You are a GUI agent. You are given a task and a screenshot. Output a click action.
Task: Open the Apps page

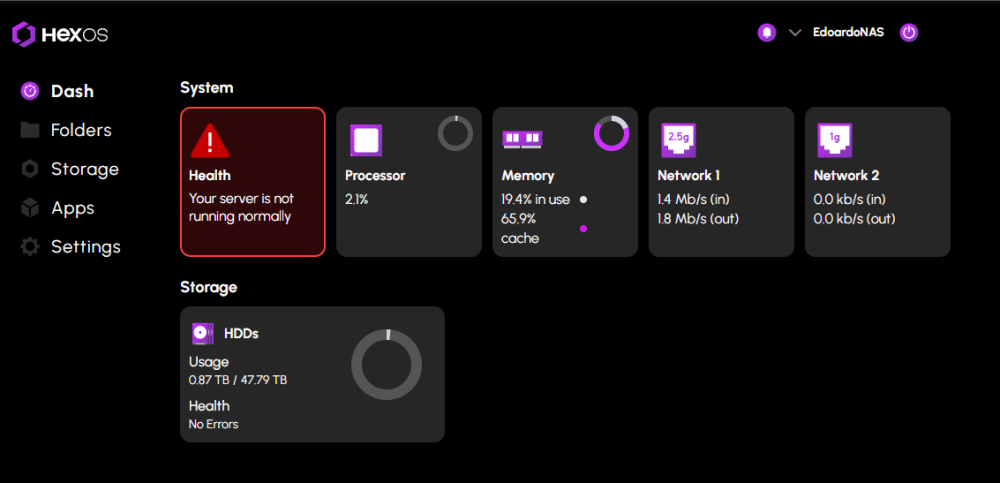pyautogui.click(x=72, y=208)
